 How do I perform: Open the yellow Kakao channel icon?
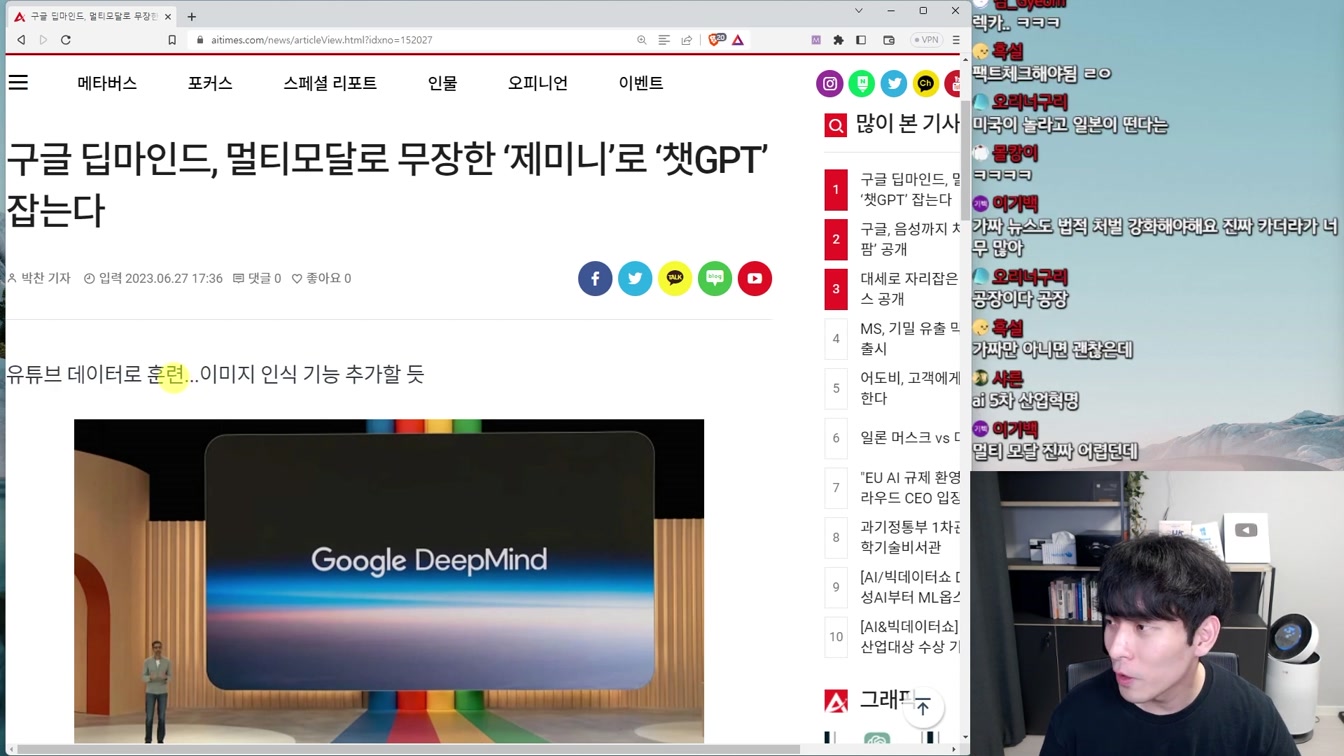pyautogui.click(x=926, y=84)
